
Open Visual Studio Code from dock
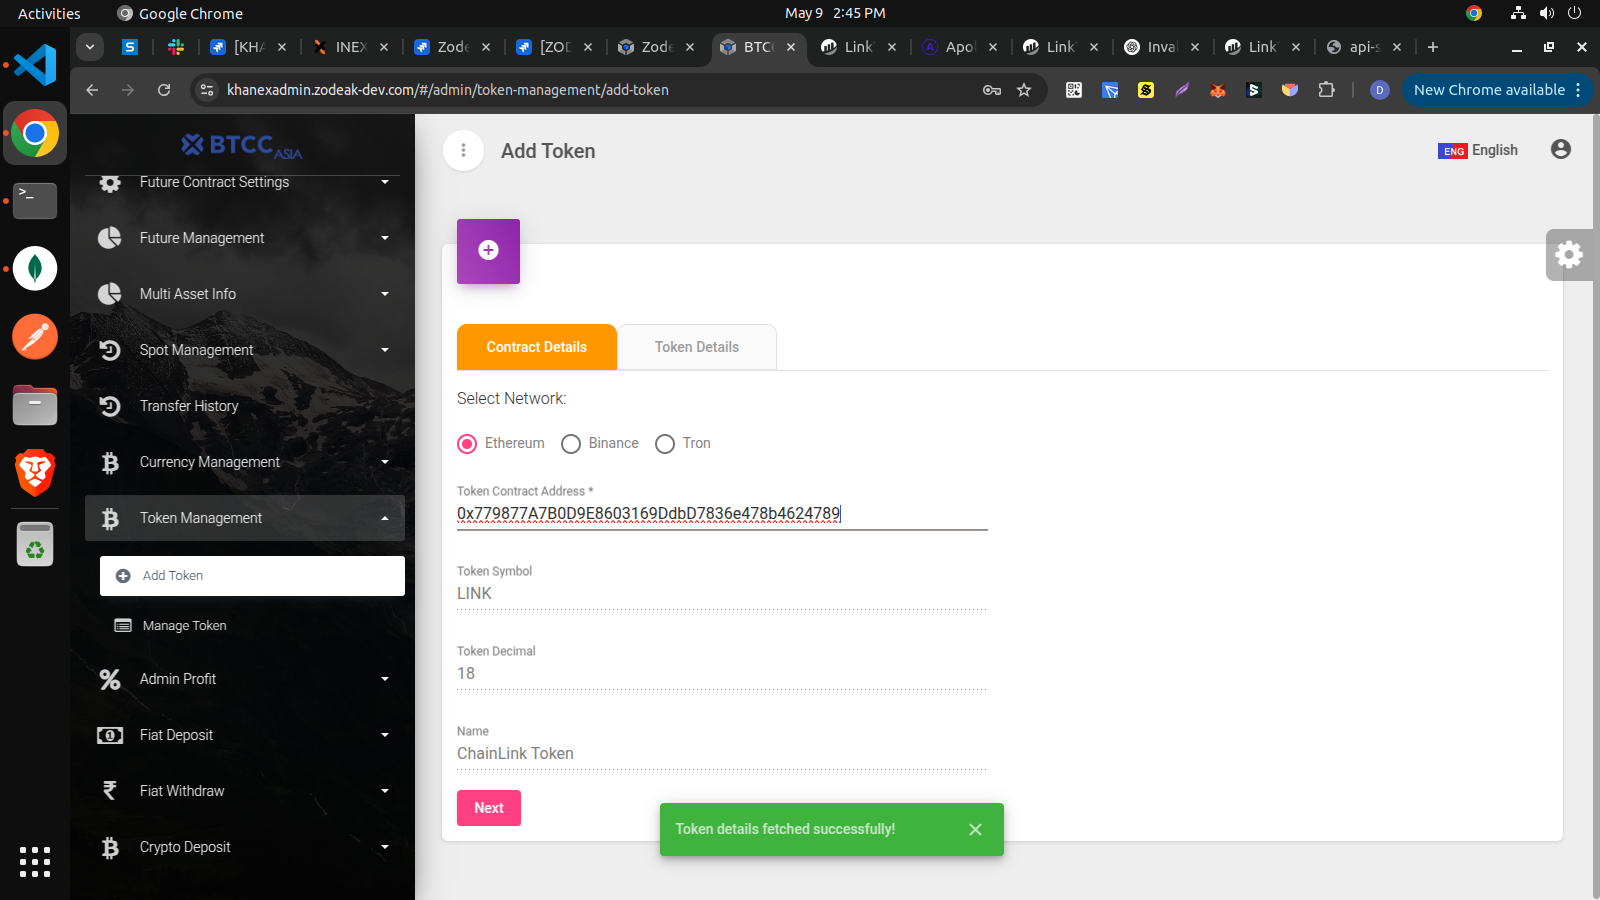point(35,65)
